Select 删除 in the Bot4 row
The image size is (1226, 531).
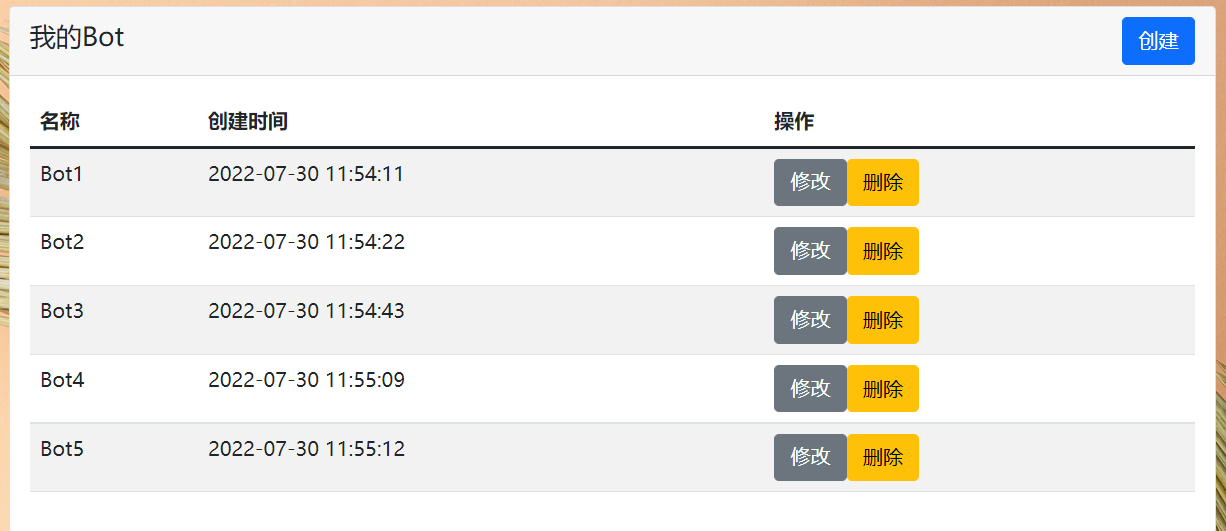[883, 389]
